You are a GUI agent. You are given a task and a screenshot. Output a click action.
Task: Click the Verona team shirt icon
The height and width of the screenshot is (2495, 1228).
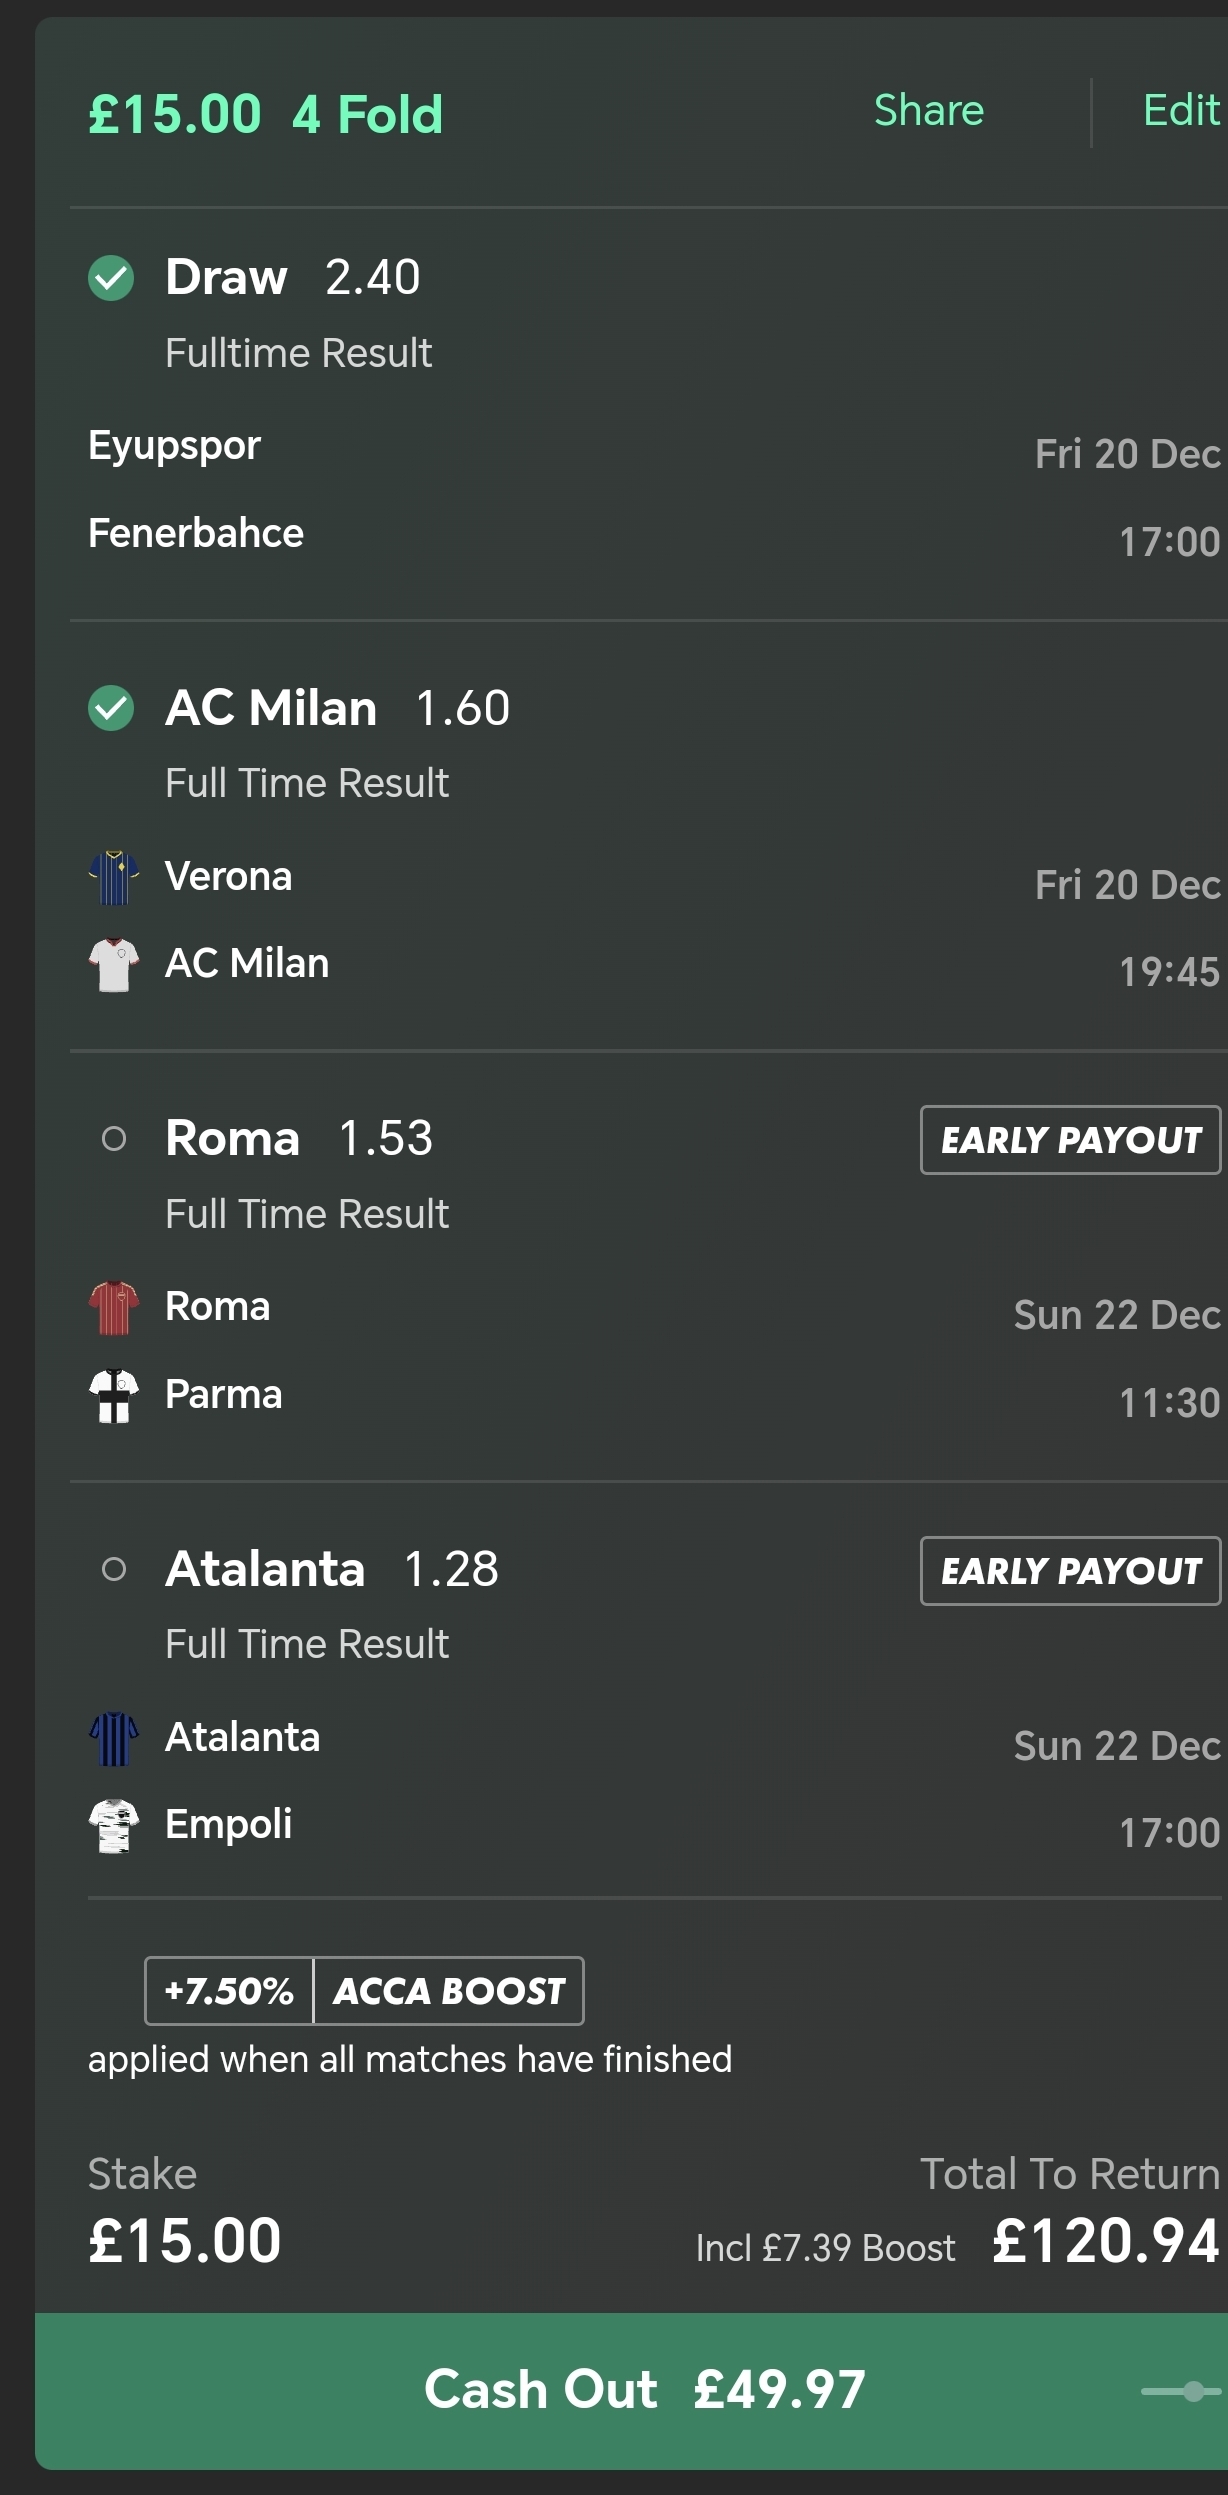tap(113, 877)
